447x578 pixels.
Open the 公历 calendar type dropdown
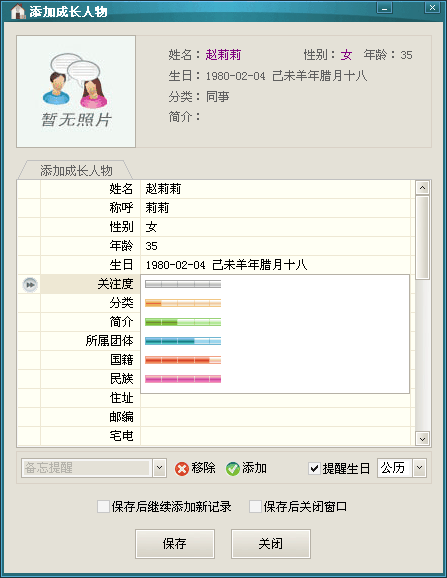click(x=419, y=468)
